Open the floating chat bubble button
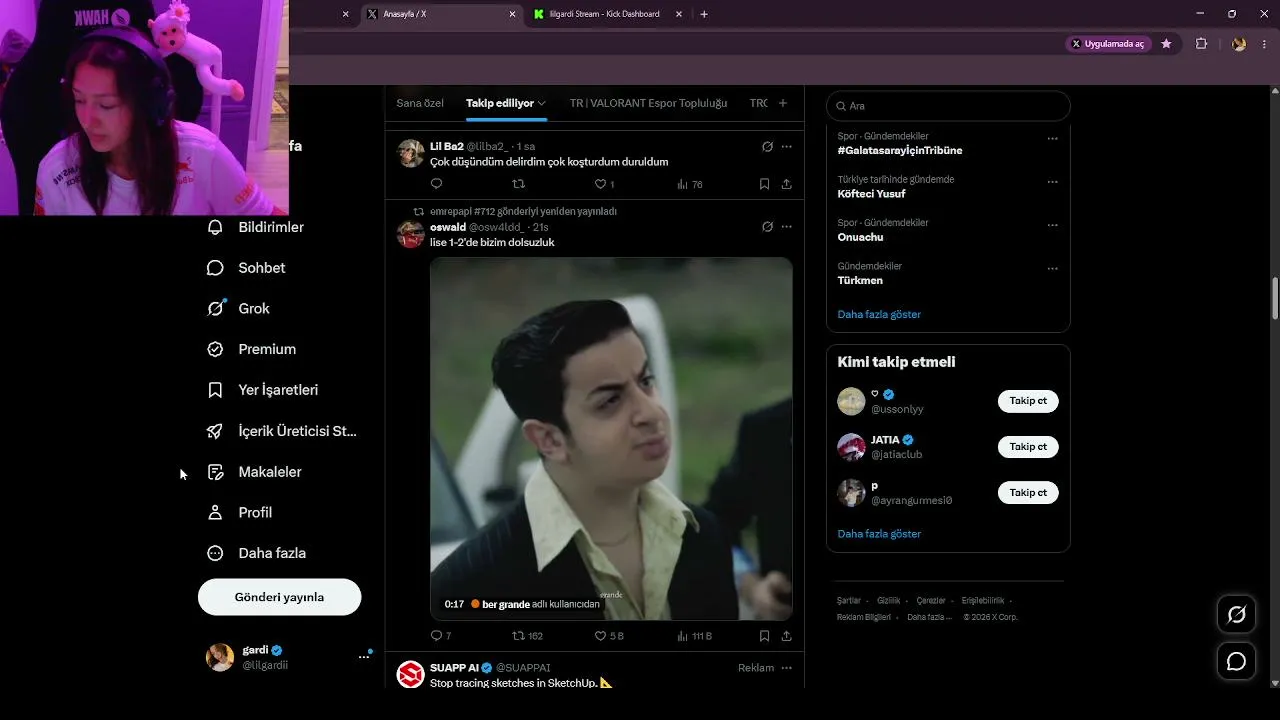The height and width of the screenshot is (720, 1280). [x=1237, y=662]
